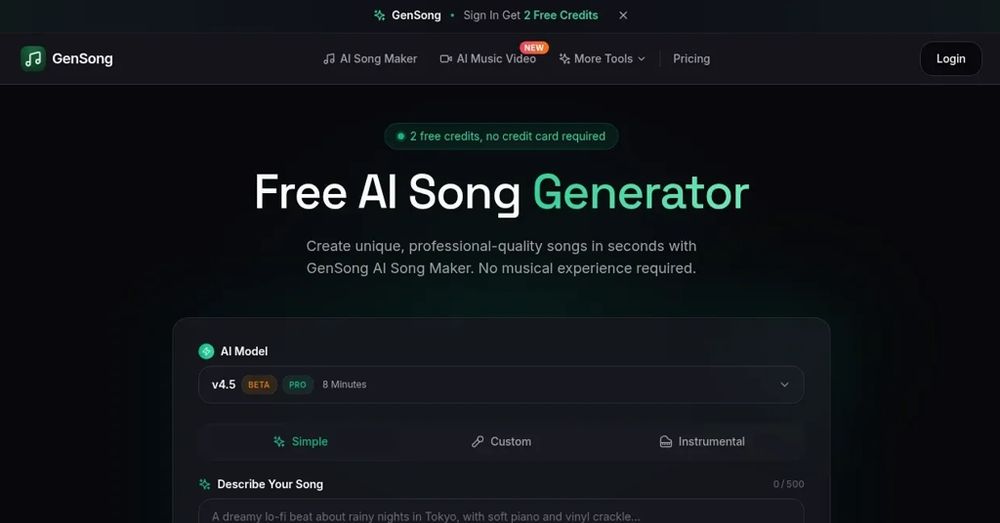
Task: Click the Login button
Action: (950, 59)
